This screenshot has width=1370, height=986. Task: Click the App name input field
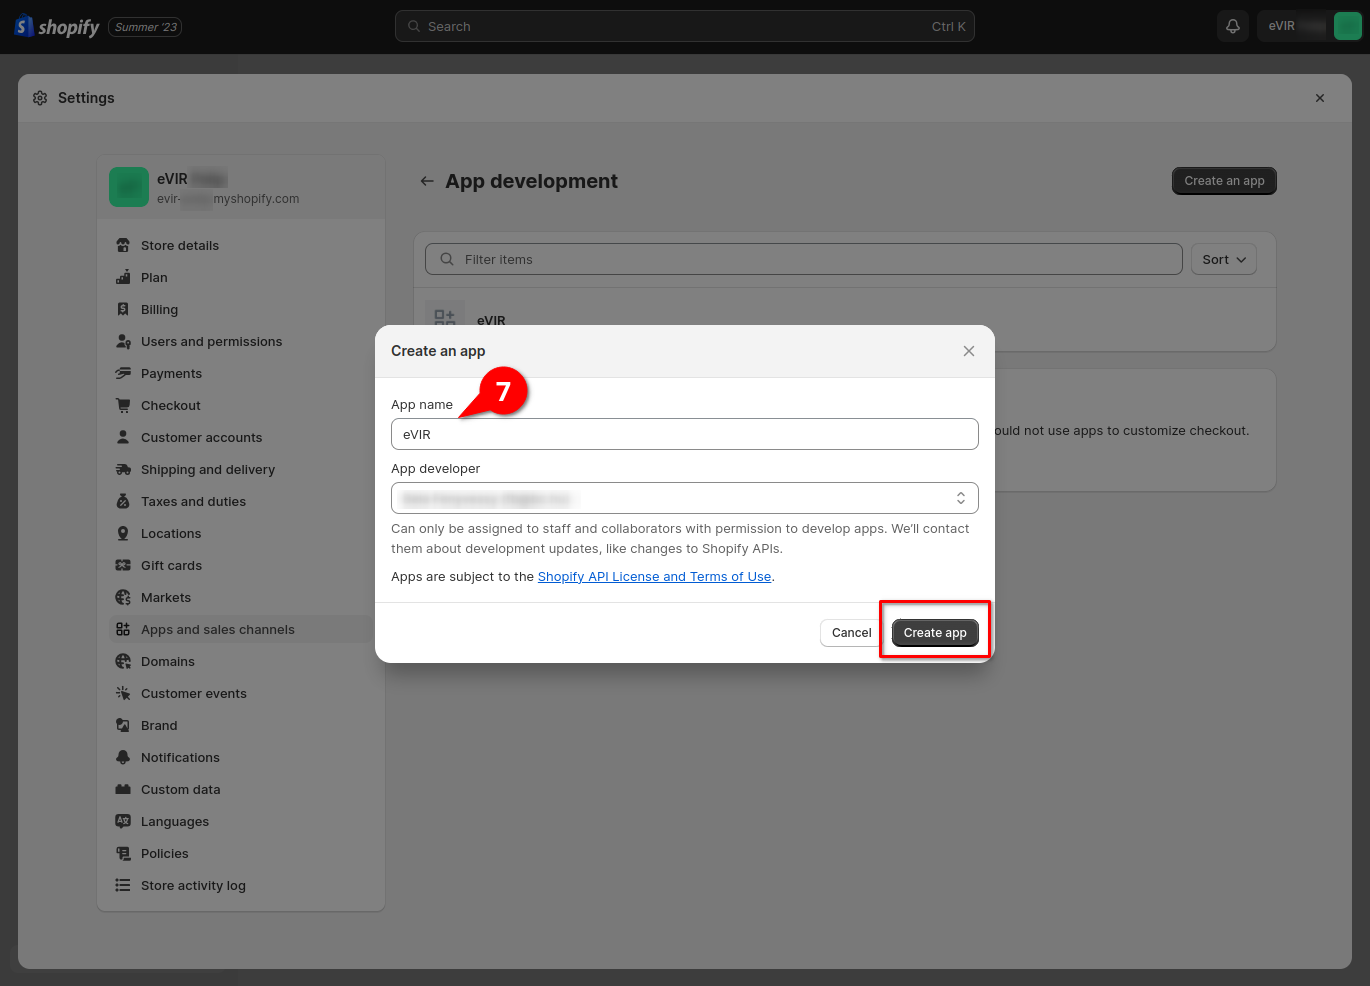[685, 434]
